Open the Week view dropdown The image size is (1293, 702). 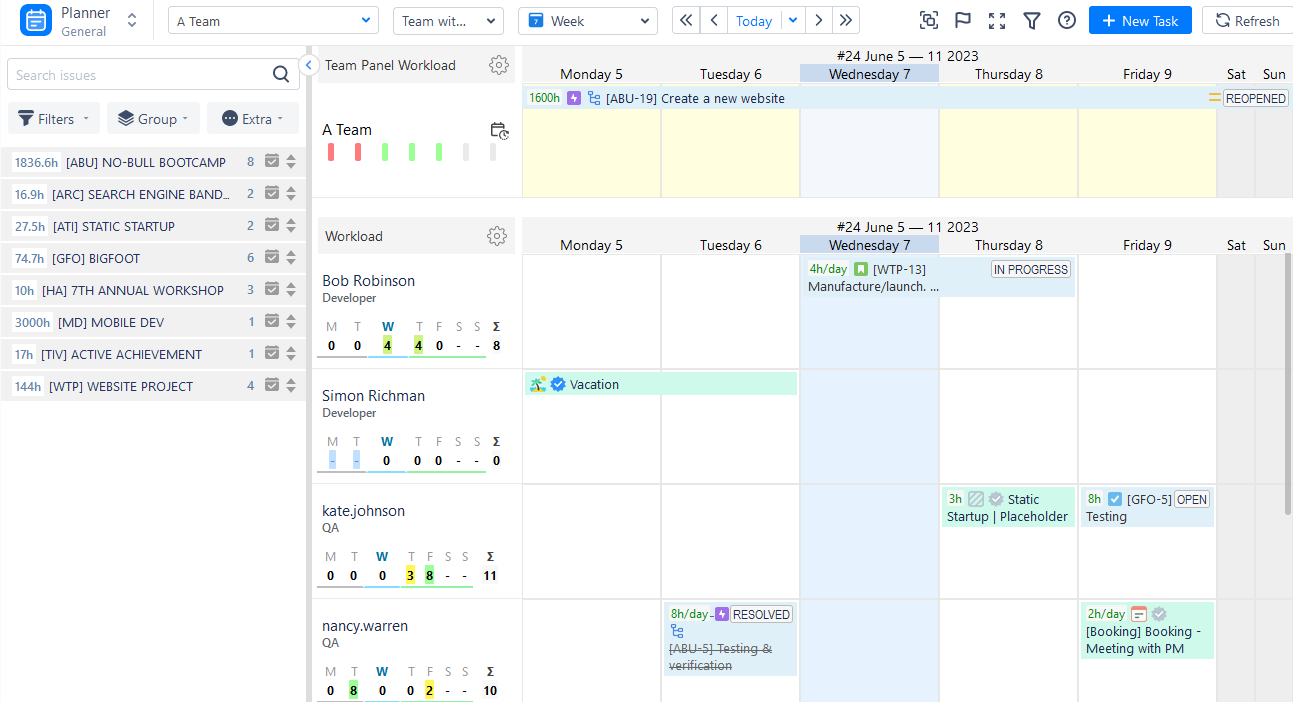587,21
